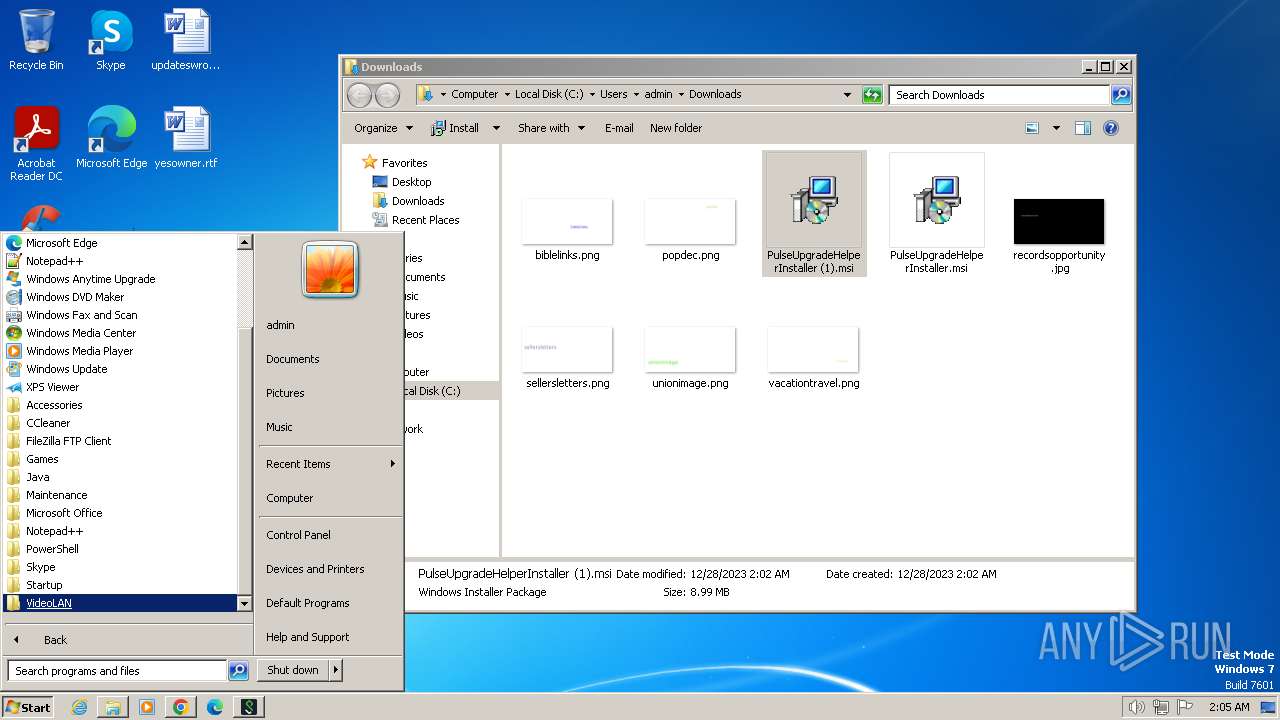Open the view options dropdown arrow

pos(1056,128)
